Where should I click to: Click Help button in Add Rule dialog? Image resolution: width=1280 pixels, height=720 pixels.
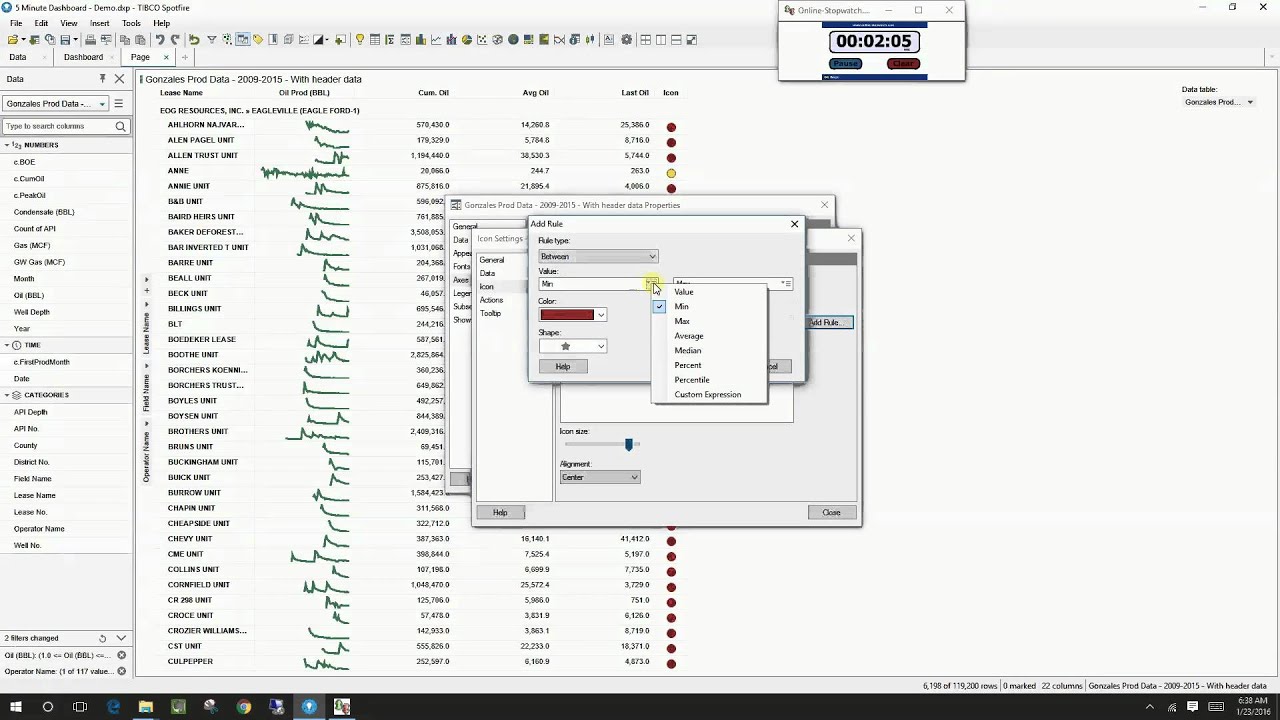point(563,367)
